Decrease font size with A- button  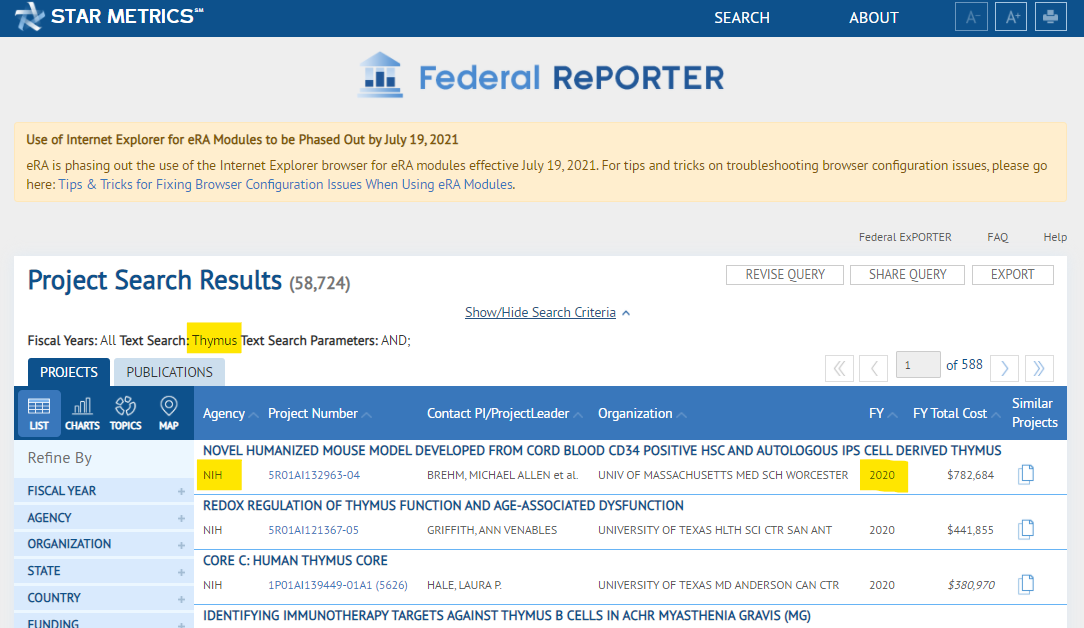971,17
